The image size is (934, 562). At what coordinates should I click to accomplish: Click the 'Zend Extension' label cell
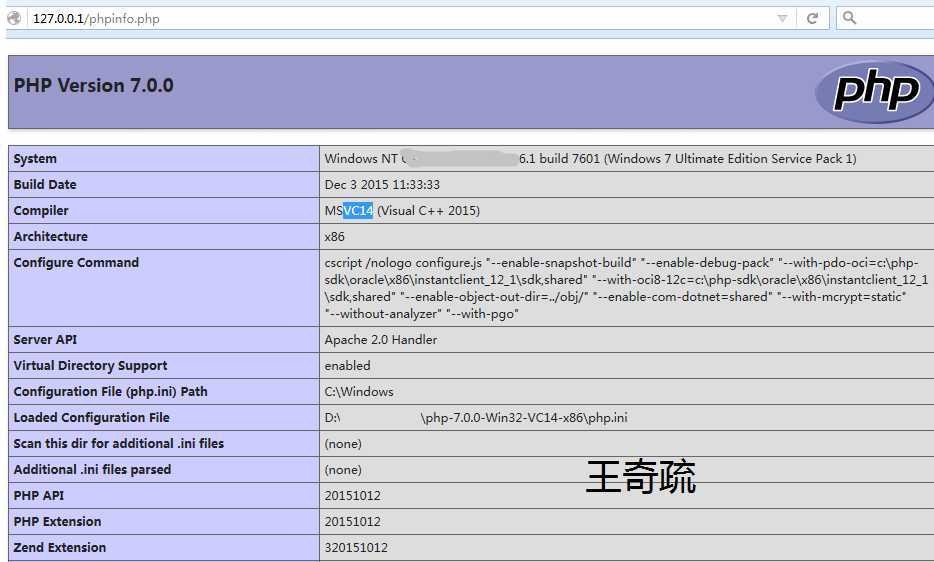click(164, 547)
